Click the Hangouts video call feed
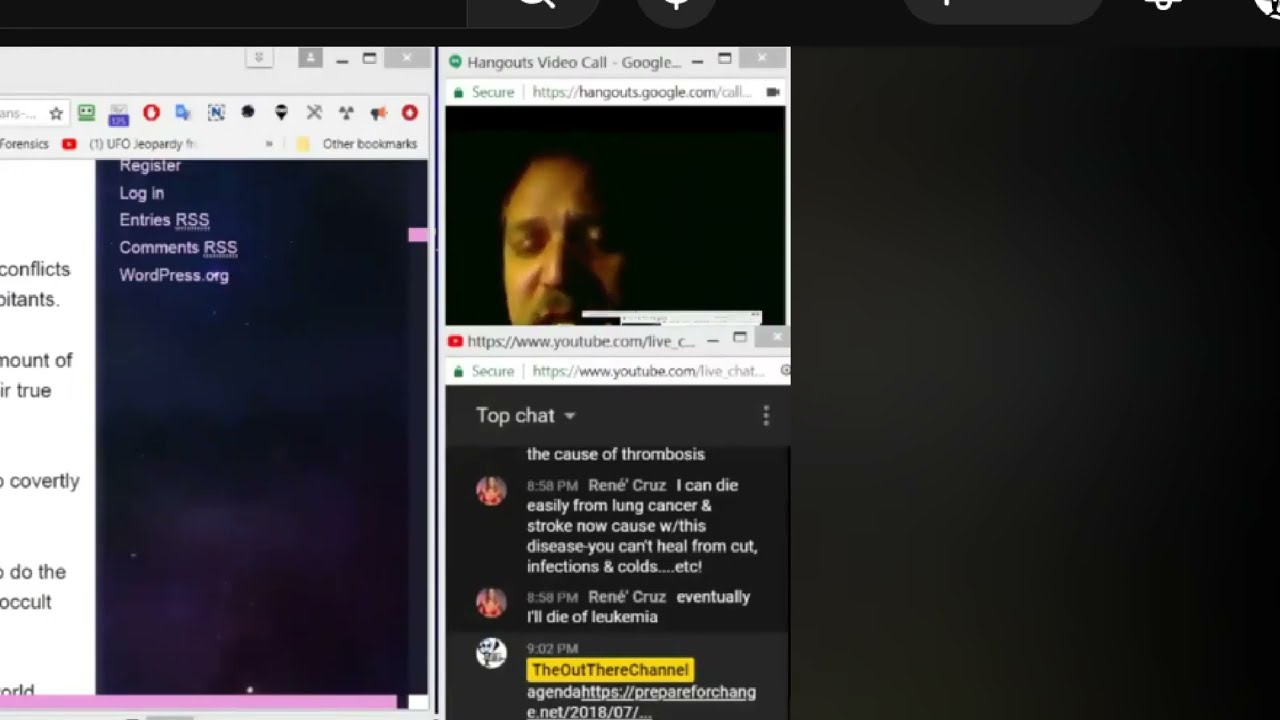Image resolution: width=1280 pixels, height=720 pixels. click(x=615, y=215)
